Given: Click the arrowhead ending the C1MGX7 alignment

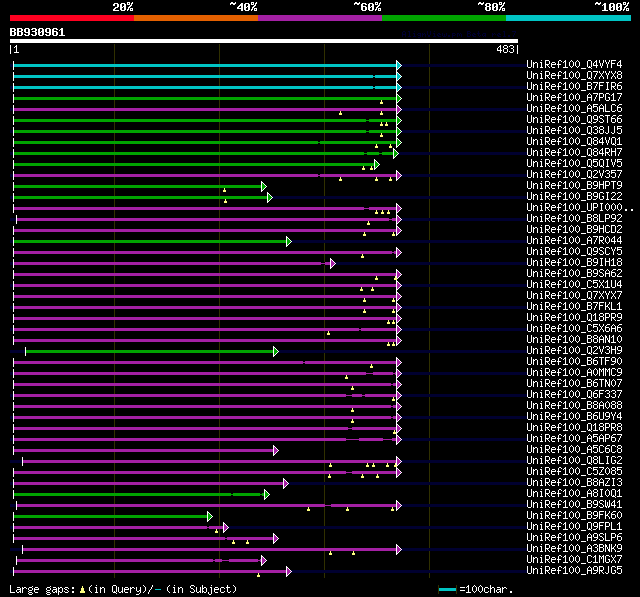Looking at the screenshot, I should pos(264,561).
